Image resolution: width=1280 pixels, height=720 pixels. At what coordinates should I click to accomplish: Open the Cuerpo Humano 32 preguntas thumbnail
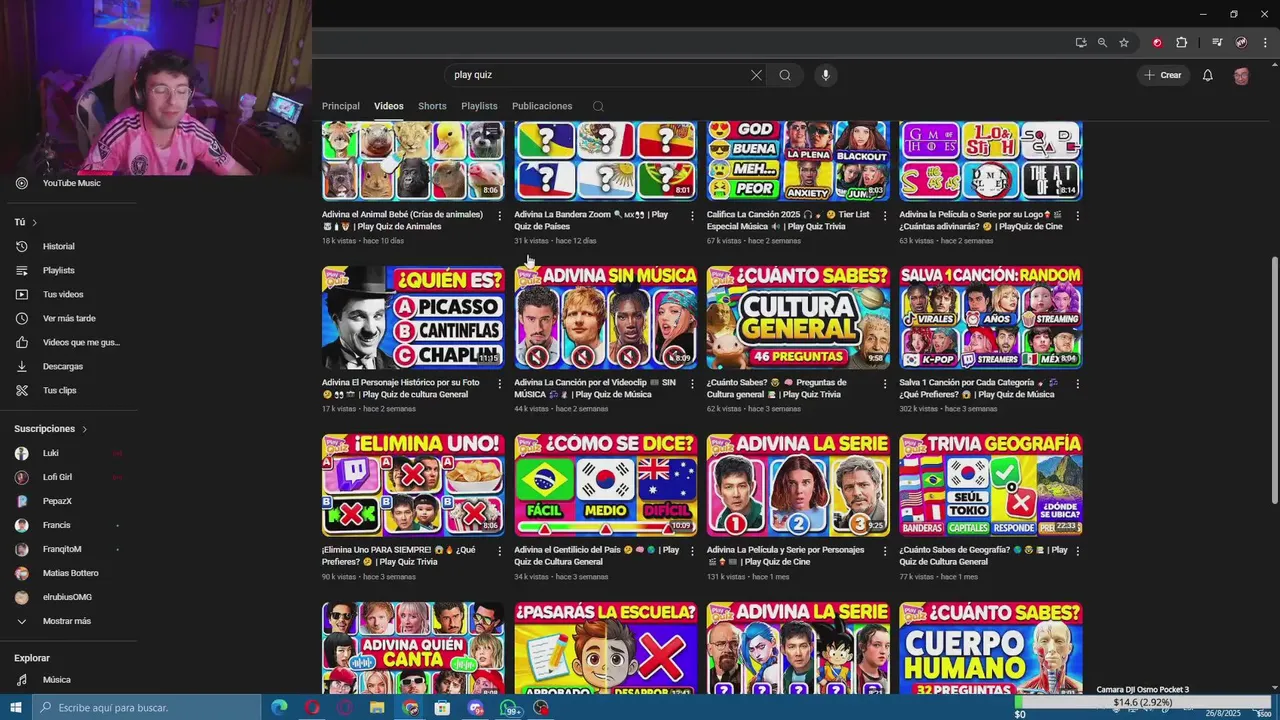click(990, 648)
